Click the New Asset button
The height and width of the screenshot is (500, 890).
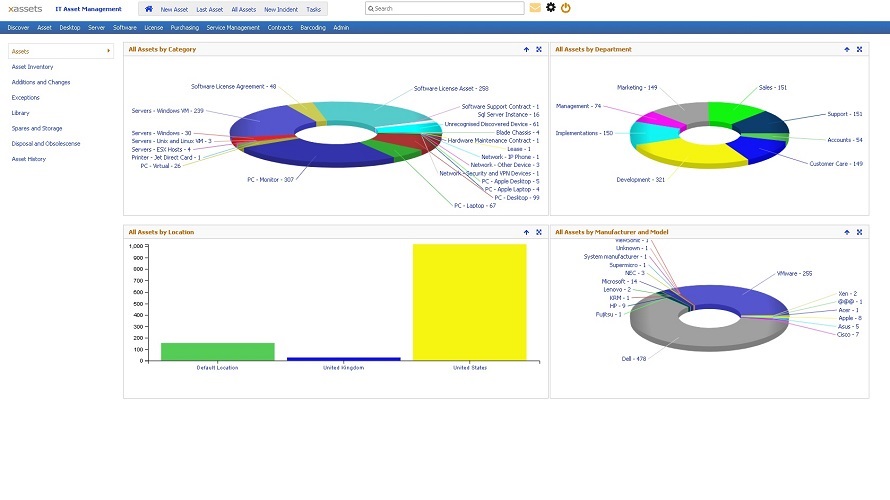(174, 9)
